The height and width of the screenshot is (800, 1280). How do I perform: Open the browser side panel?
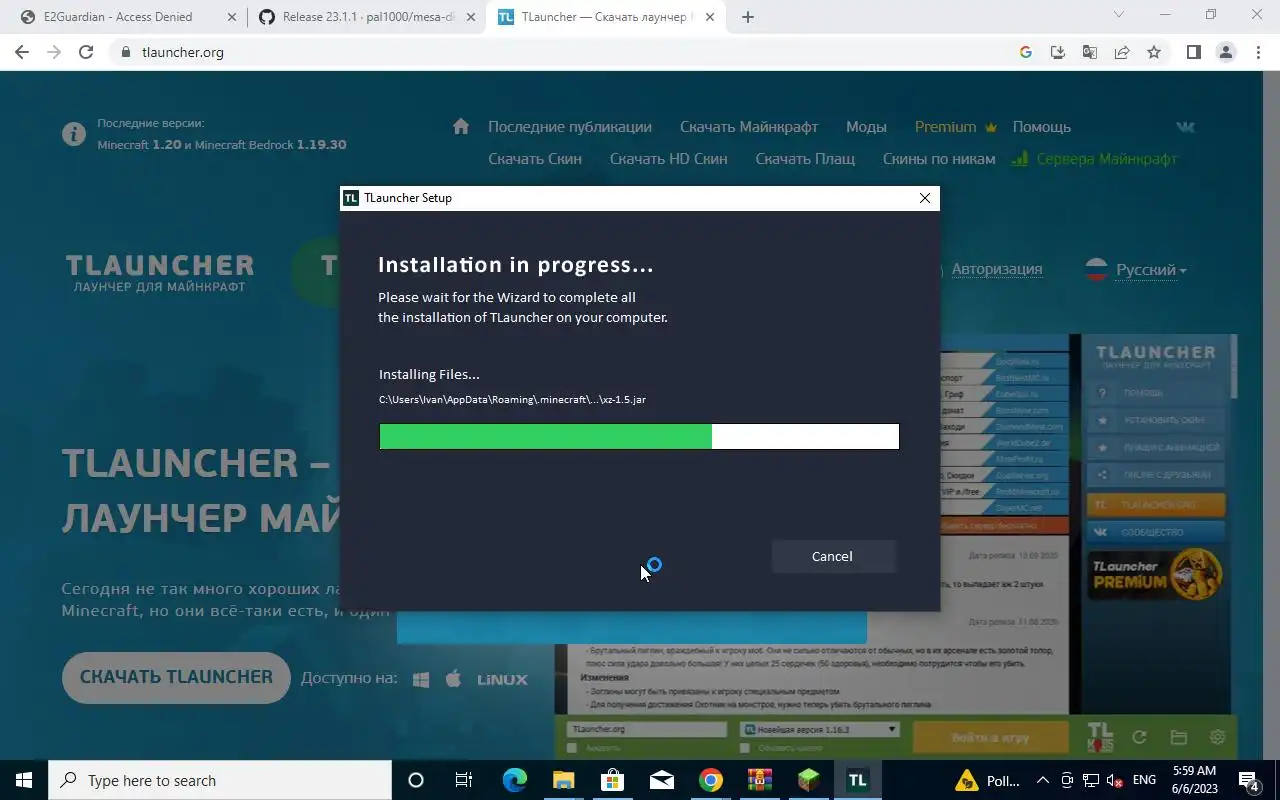coord(1193,52)
